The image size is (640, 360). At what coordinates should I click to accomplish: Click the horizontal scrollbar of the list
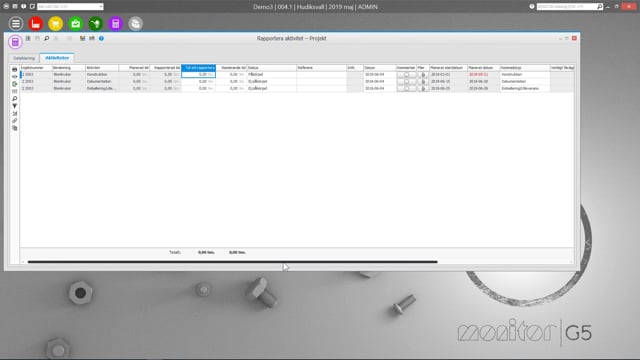(233, 262)
